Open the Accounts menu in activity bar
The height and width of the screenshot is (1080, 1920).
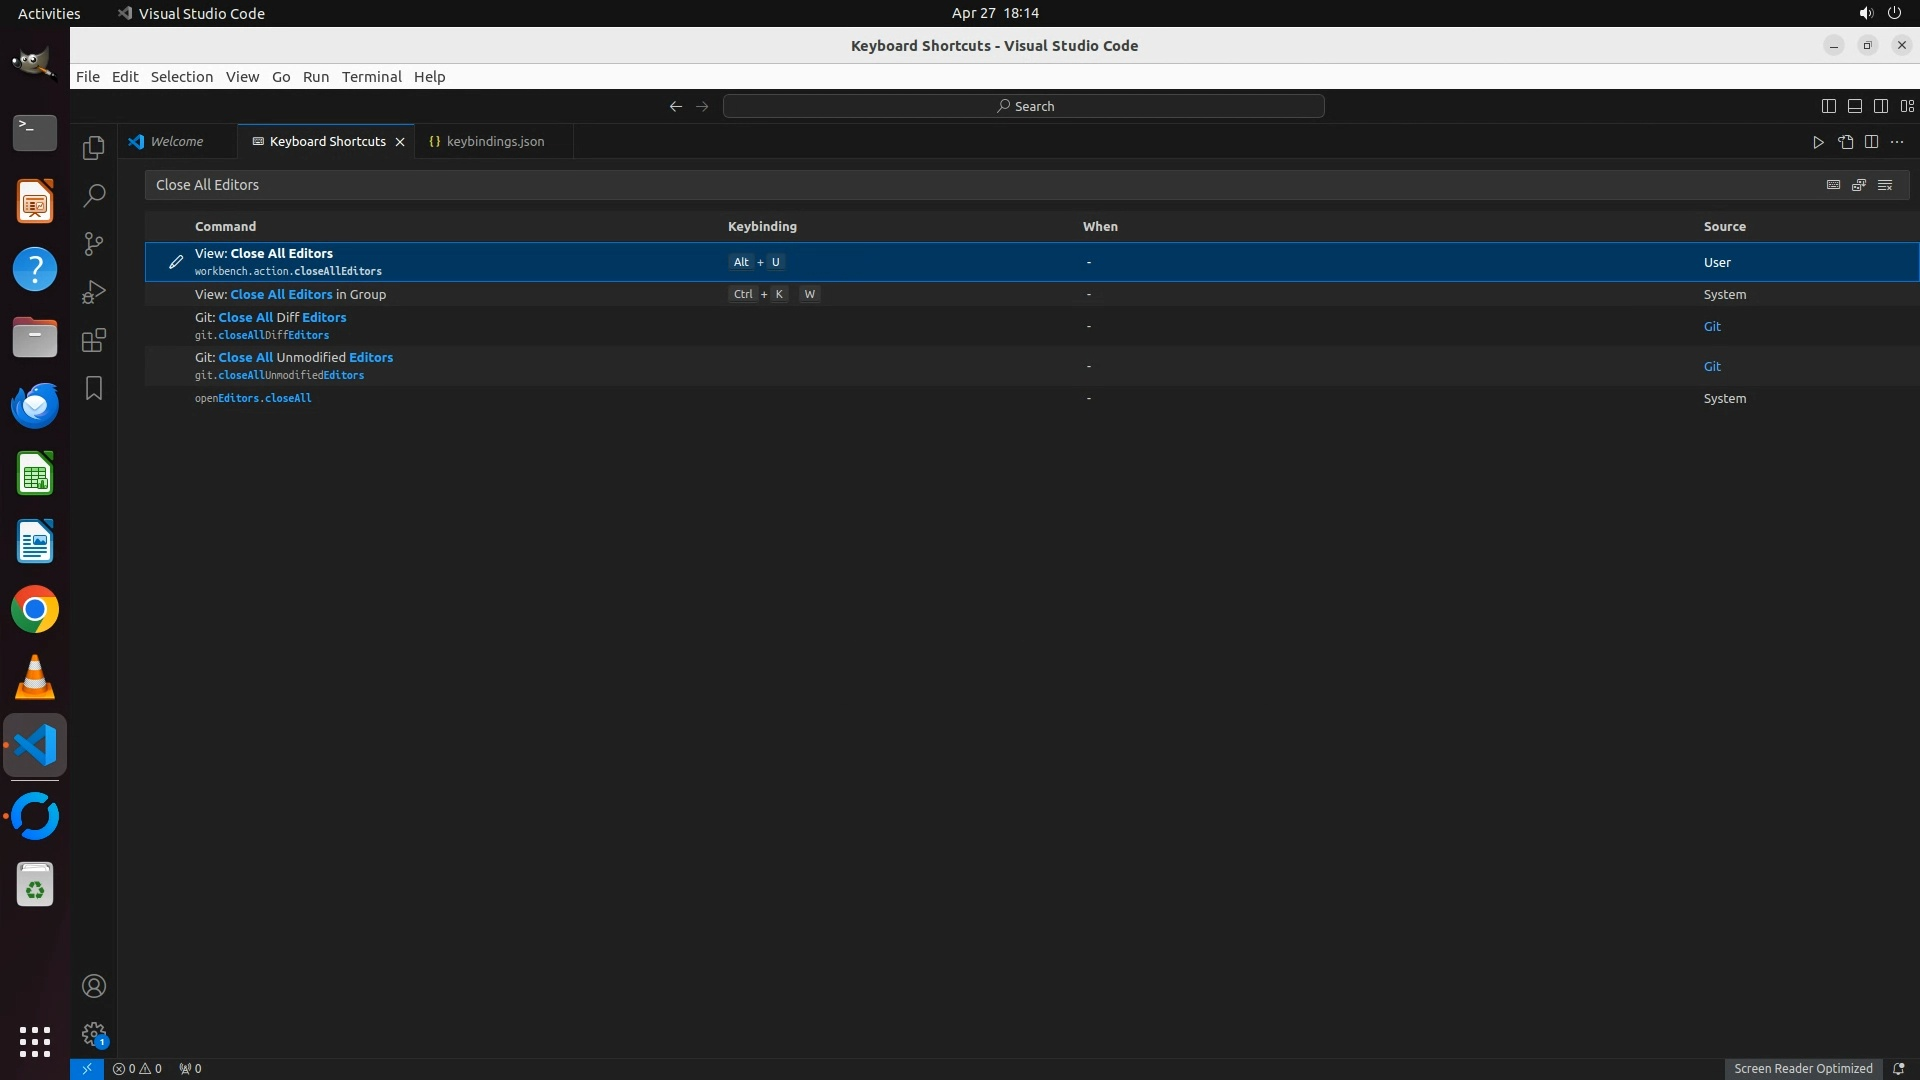pos(93,986)
